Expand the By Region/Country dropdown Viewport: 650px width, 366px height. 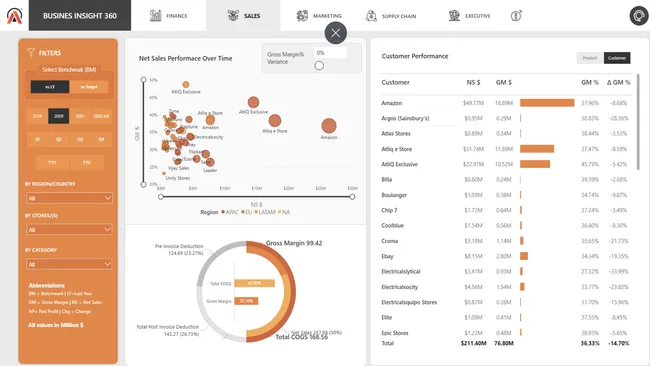click(69, 198)
